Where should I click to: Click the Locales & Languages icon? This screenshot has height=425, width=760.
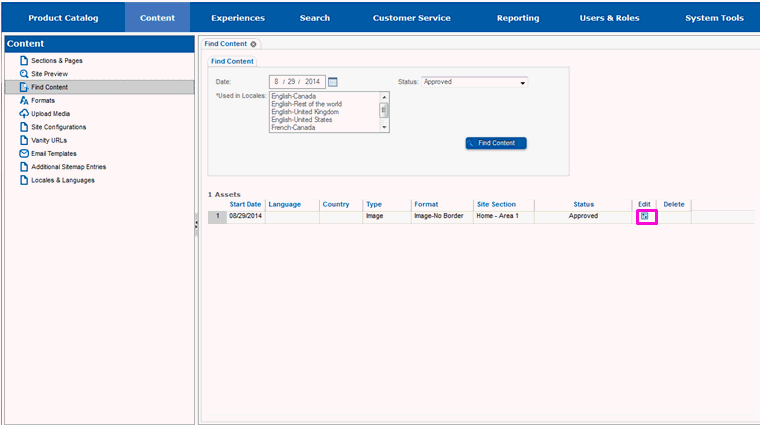click(24, 180)
